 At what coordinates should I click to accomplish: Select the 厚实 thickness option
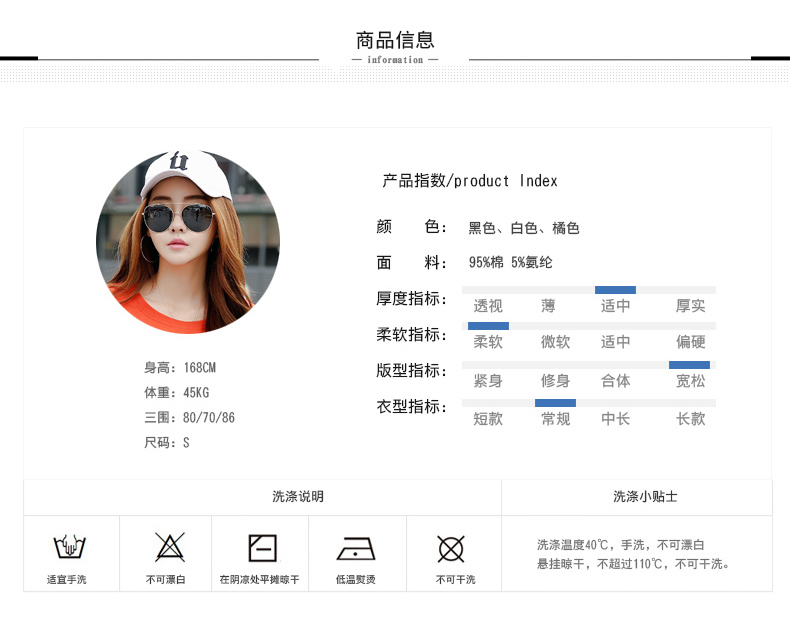pyautogui.click(x=690, y=306)
